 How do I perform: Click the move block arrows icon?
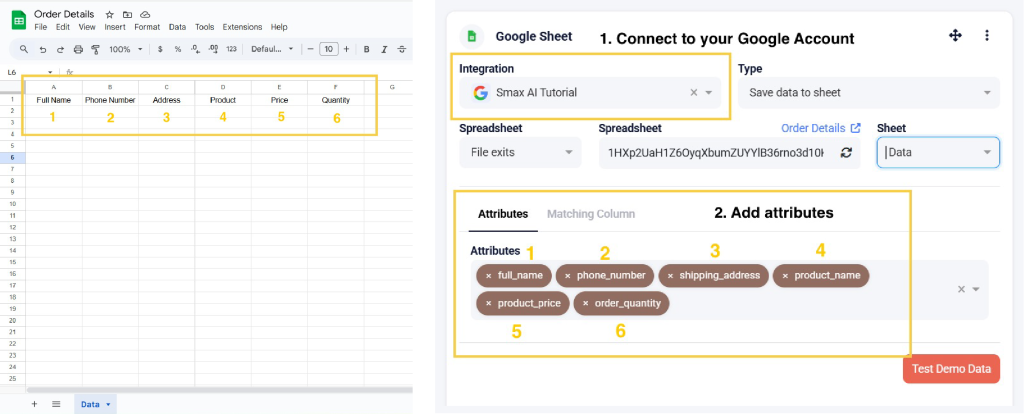955,35
